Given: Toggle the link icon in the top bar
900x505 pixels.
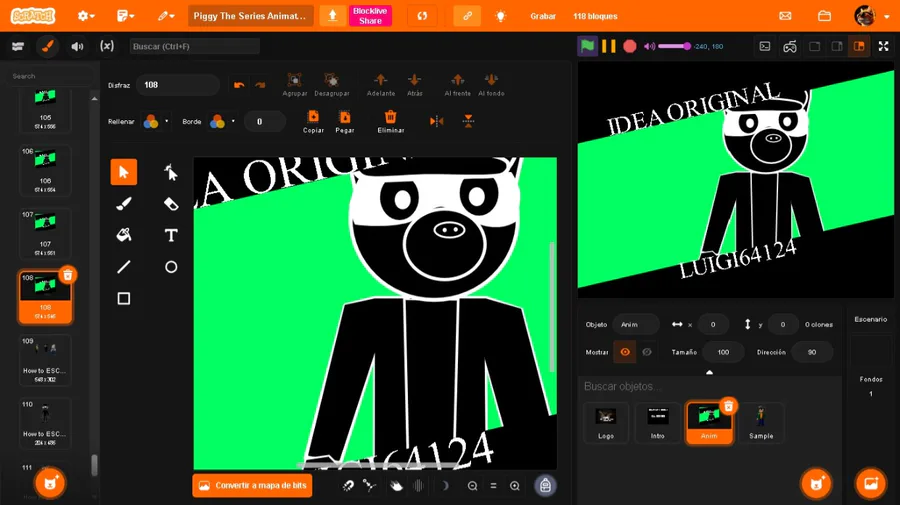Looking at the screenshot, I should tap(467, 16).
